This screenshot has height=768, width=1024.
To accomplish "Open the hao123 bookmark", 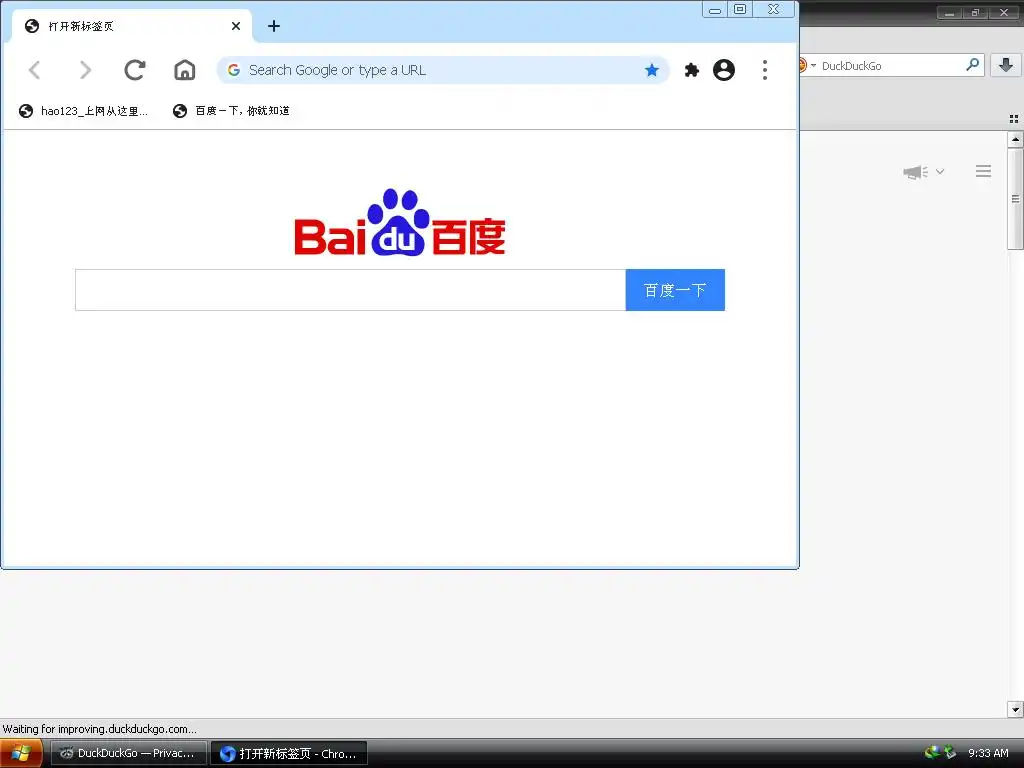I will pos(84,111).
